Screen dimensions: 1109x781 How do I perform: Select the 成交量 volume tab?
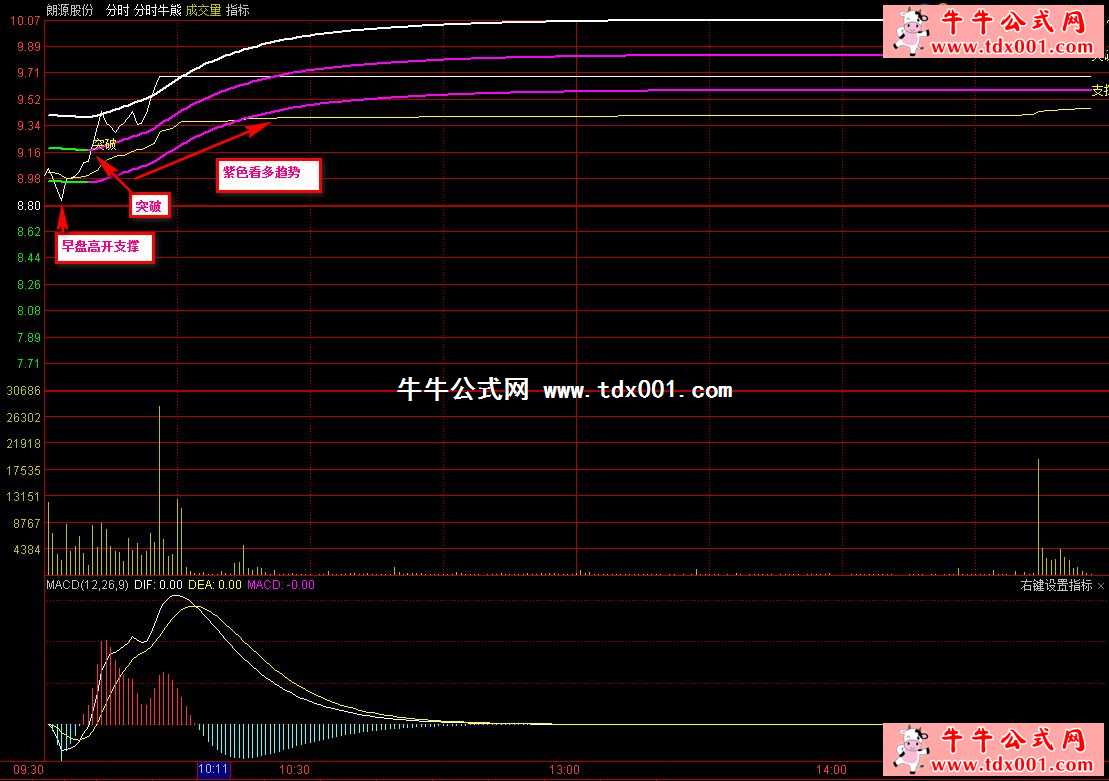(x=203, y=10)
